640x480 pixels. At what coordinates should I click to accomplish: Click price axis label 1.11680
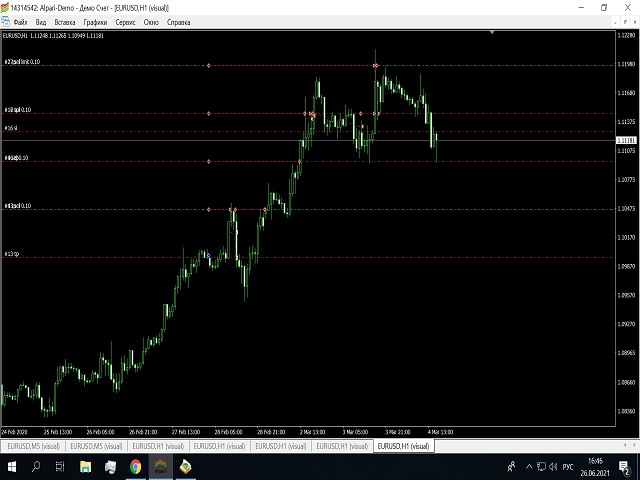pos(627,93)
